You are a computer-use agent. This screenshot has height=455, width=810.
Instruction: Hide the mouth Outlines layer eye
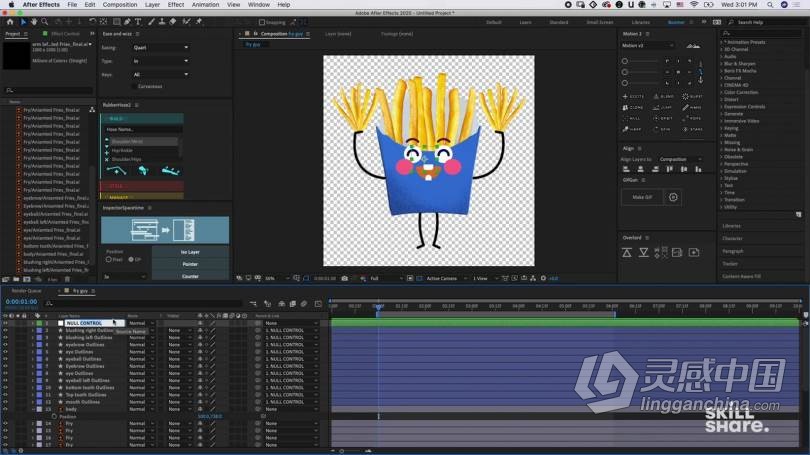point(6,402)
